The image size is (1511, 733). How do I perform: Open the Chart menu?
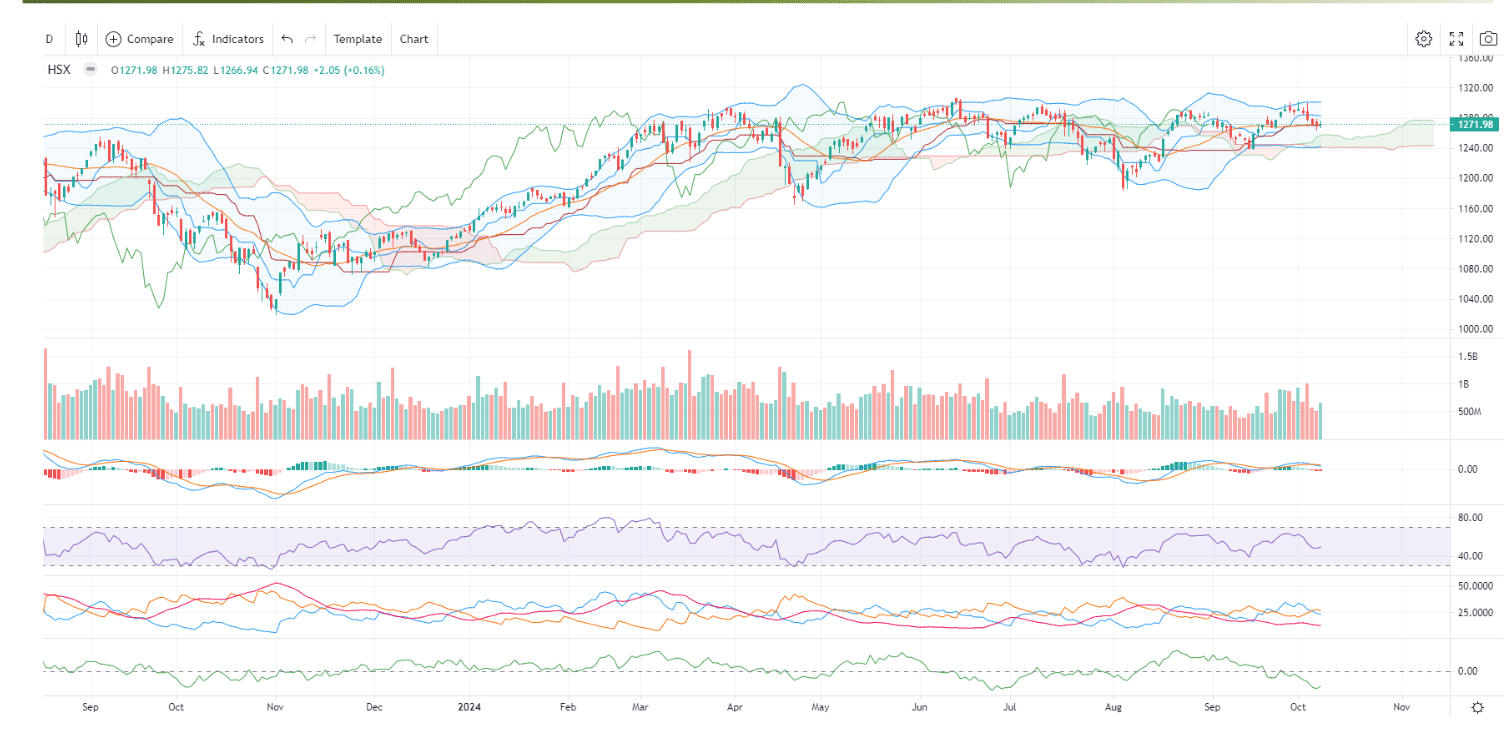point(414,39)
